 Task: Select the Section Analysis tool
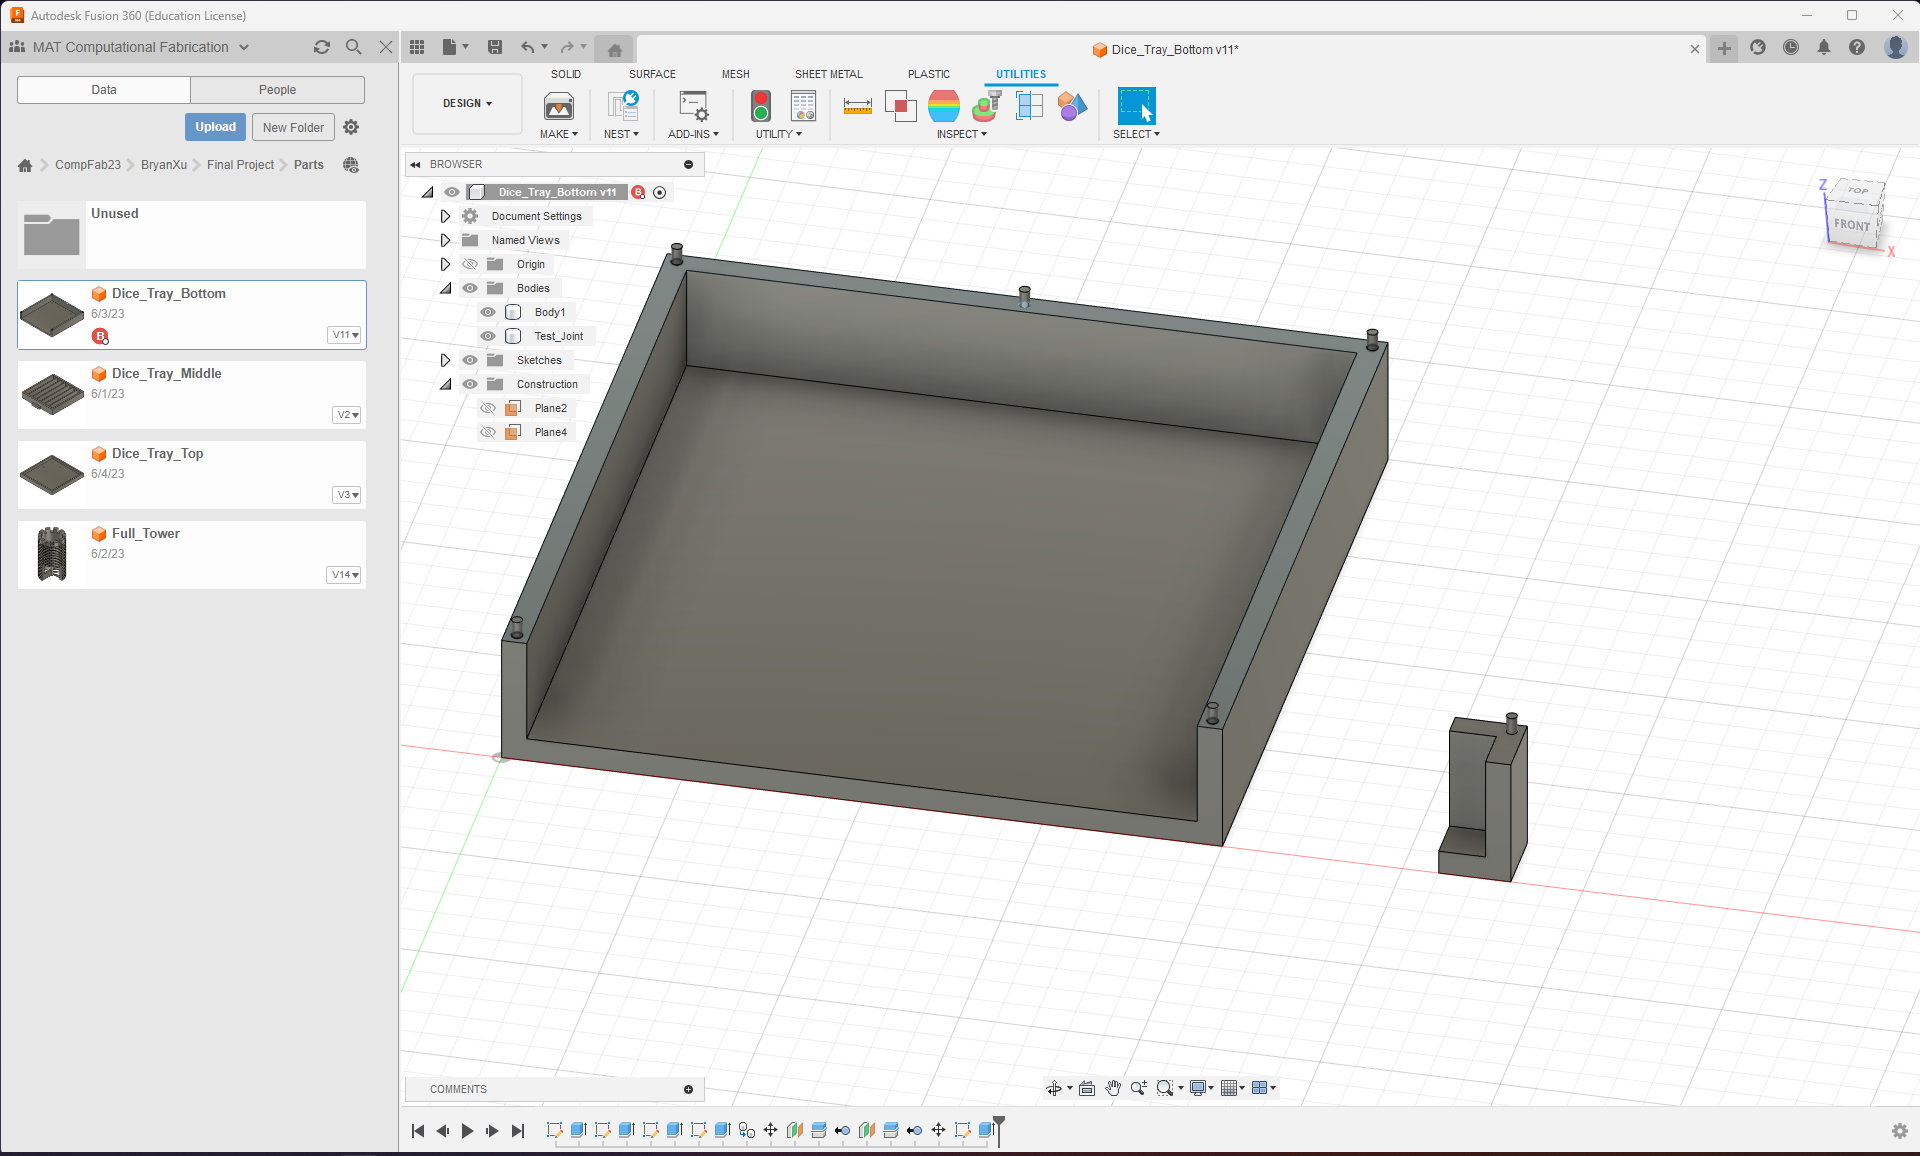[901, 106]
